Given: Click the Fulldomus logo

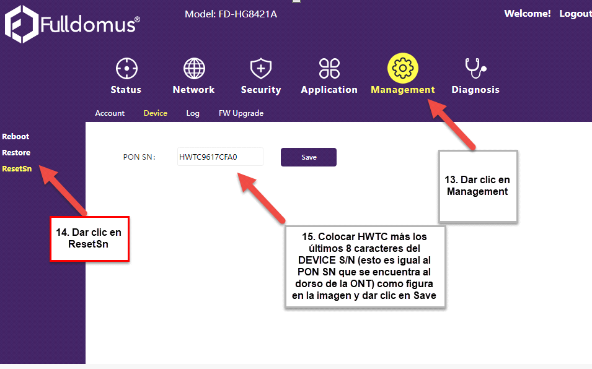Looking at the screenshot, I should (x=72, y=24).
